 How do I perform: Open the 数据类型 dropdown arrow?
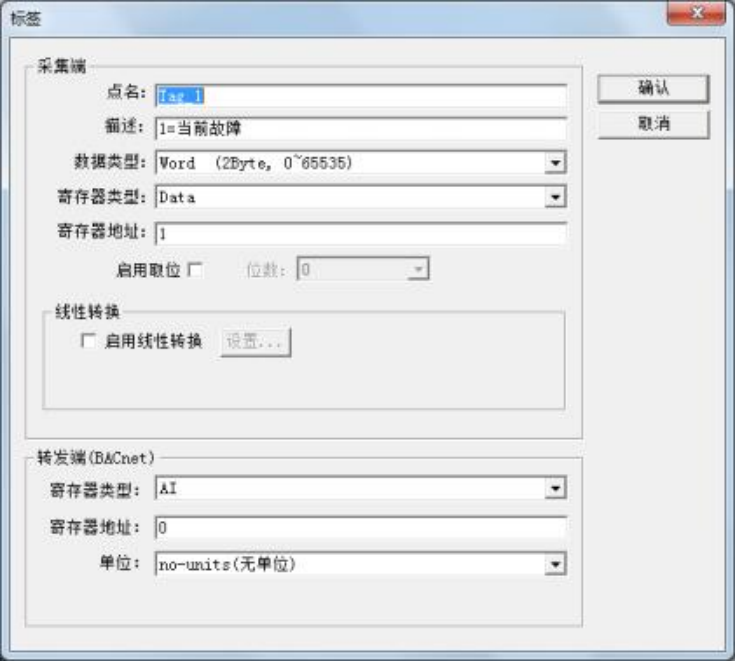(555, 163)
